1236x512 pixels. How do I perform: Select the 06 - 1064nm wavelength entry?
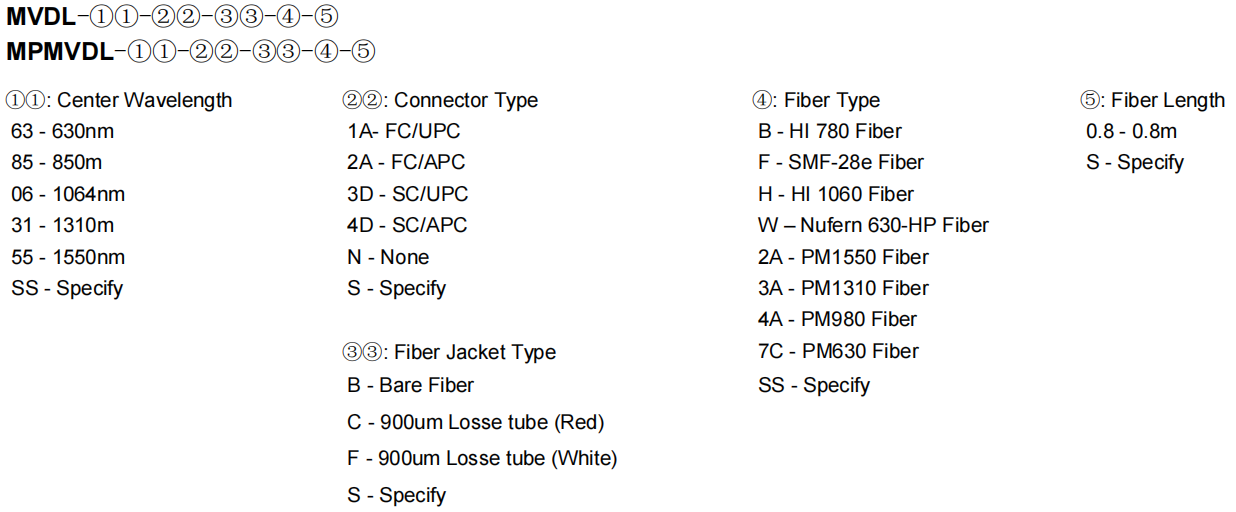pos(68,194)
